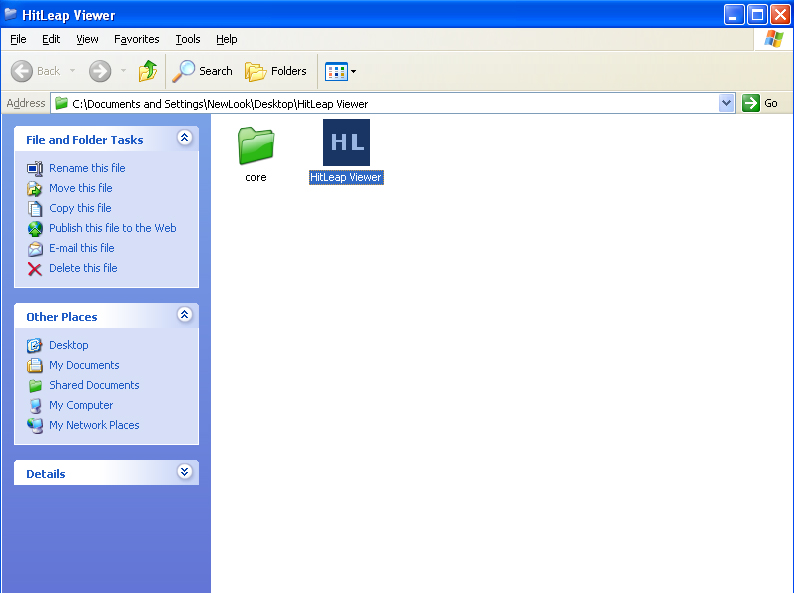Go up one folder level
The width and height of the screenshot is (794, 593).
[148, 71]
